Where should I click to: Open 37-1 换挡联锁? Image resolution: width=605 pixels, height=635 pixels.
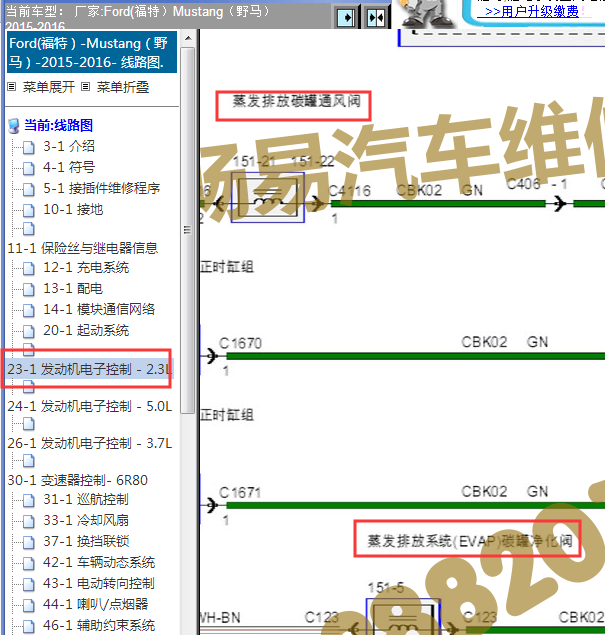[x=86, y=541]
